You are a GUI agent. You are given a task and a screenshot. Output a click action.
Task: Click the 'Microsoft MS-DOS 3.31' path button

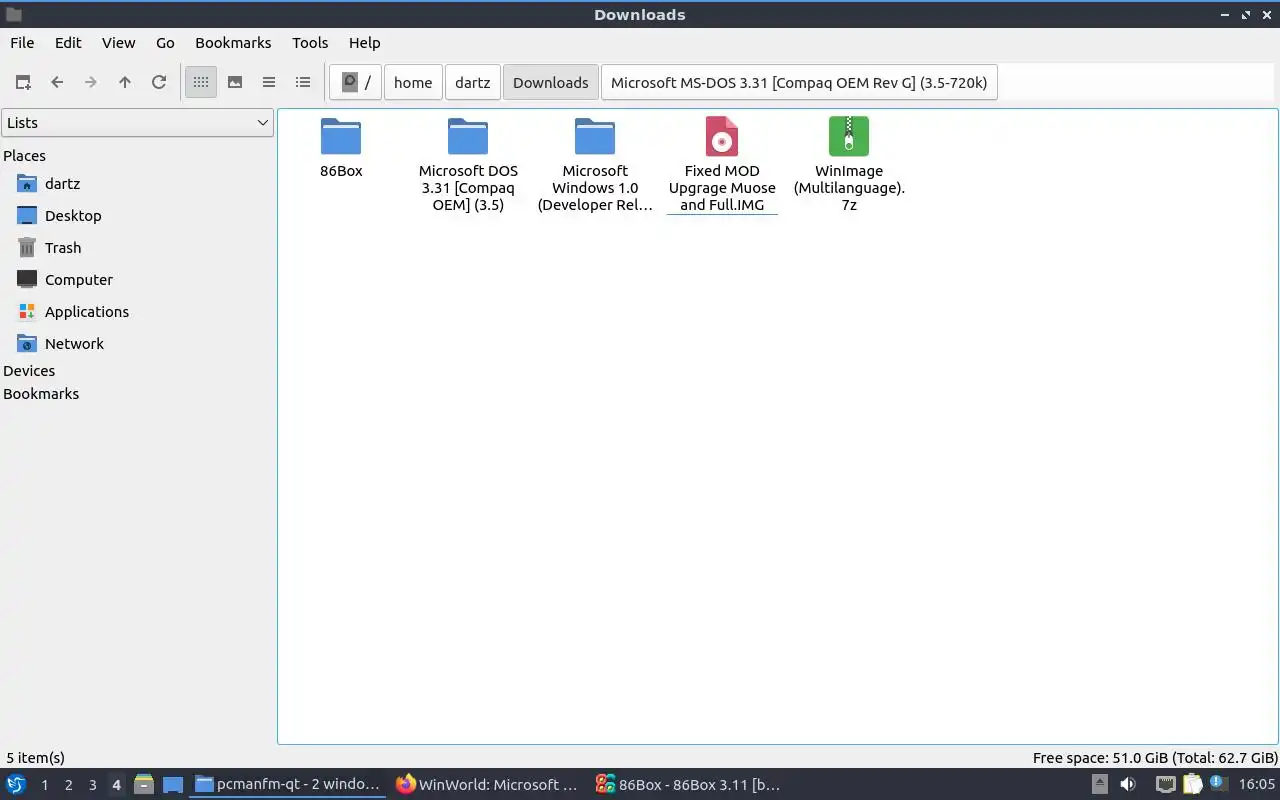click(x=799, y=82)
